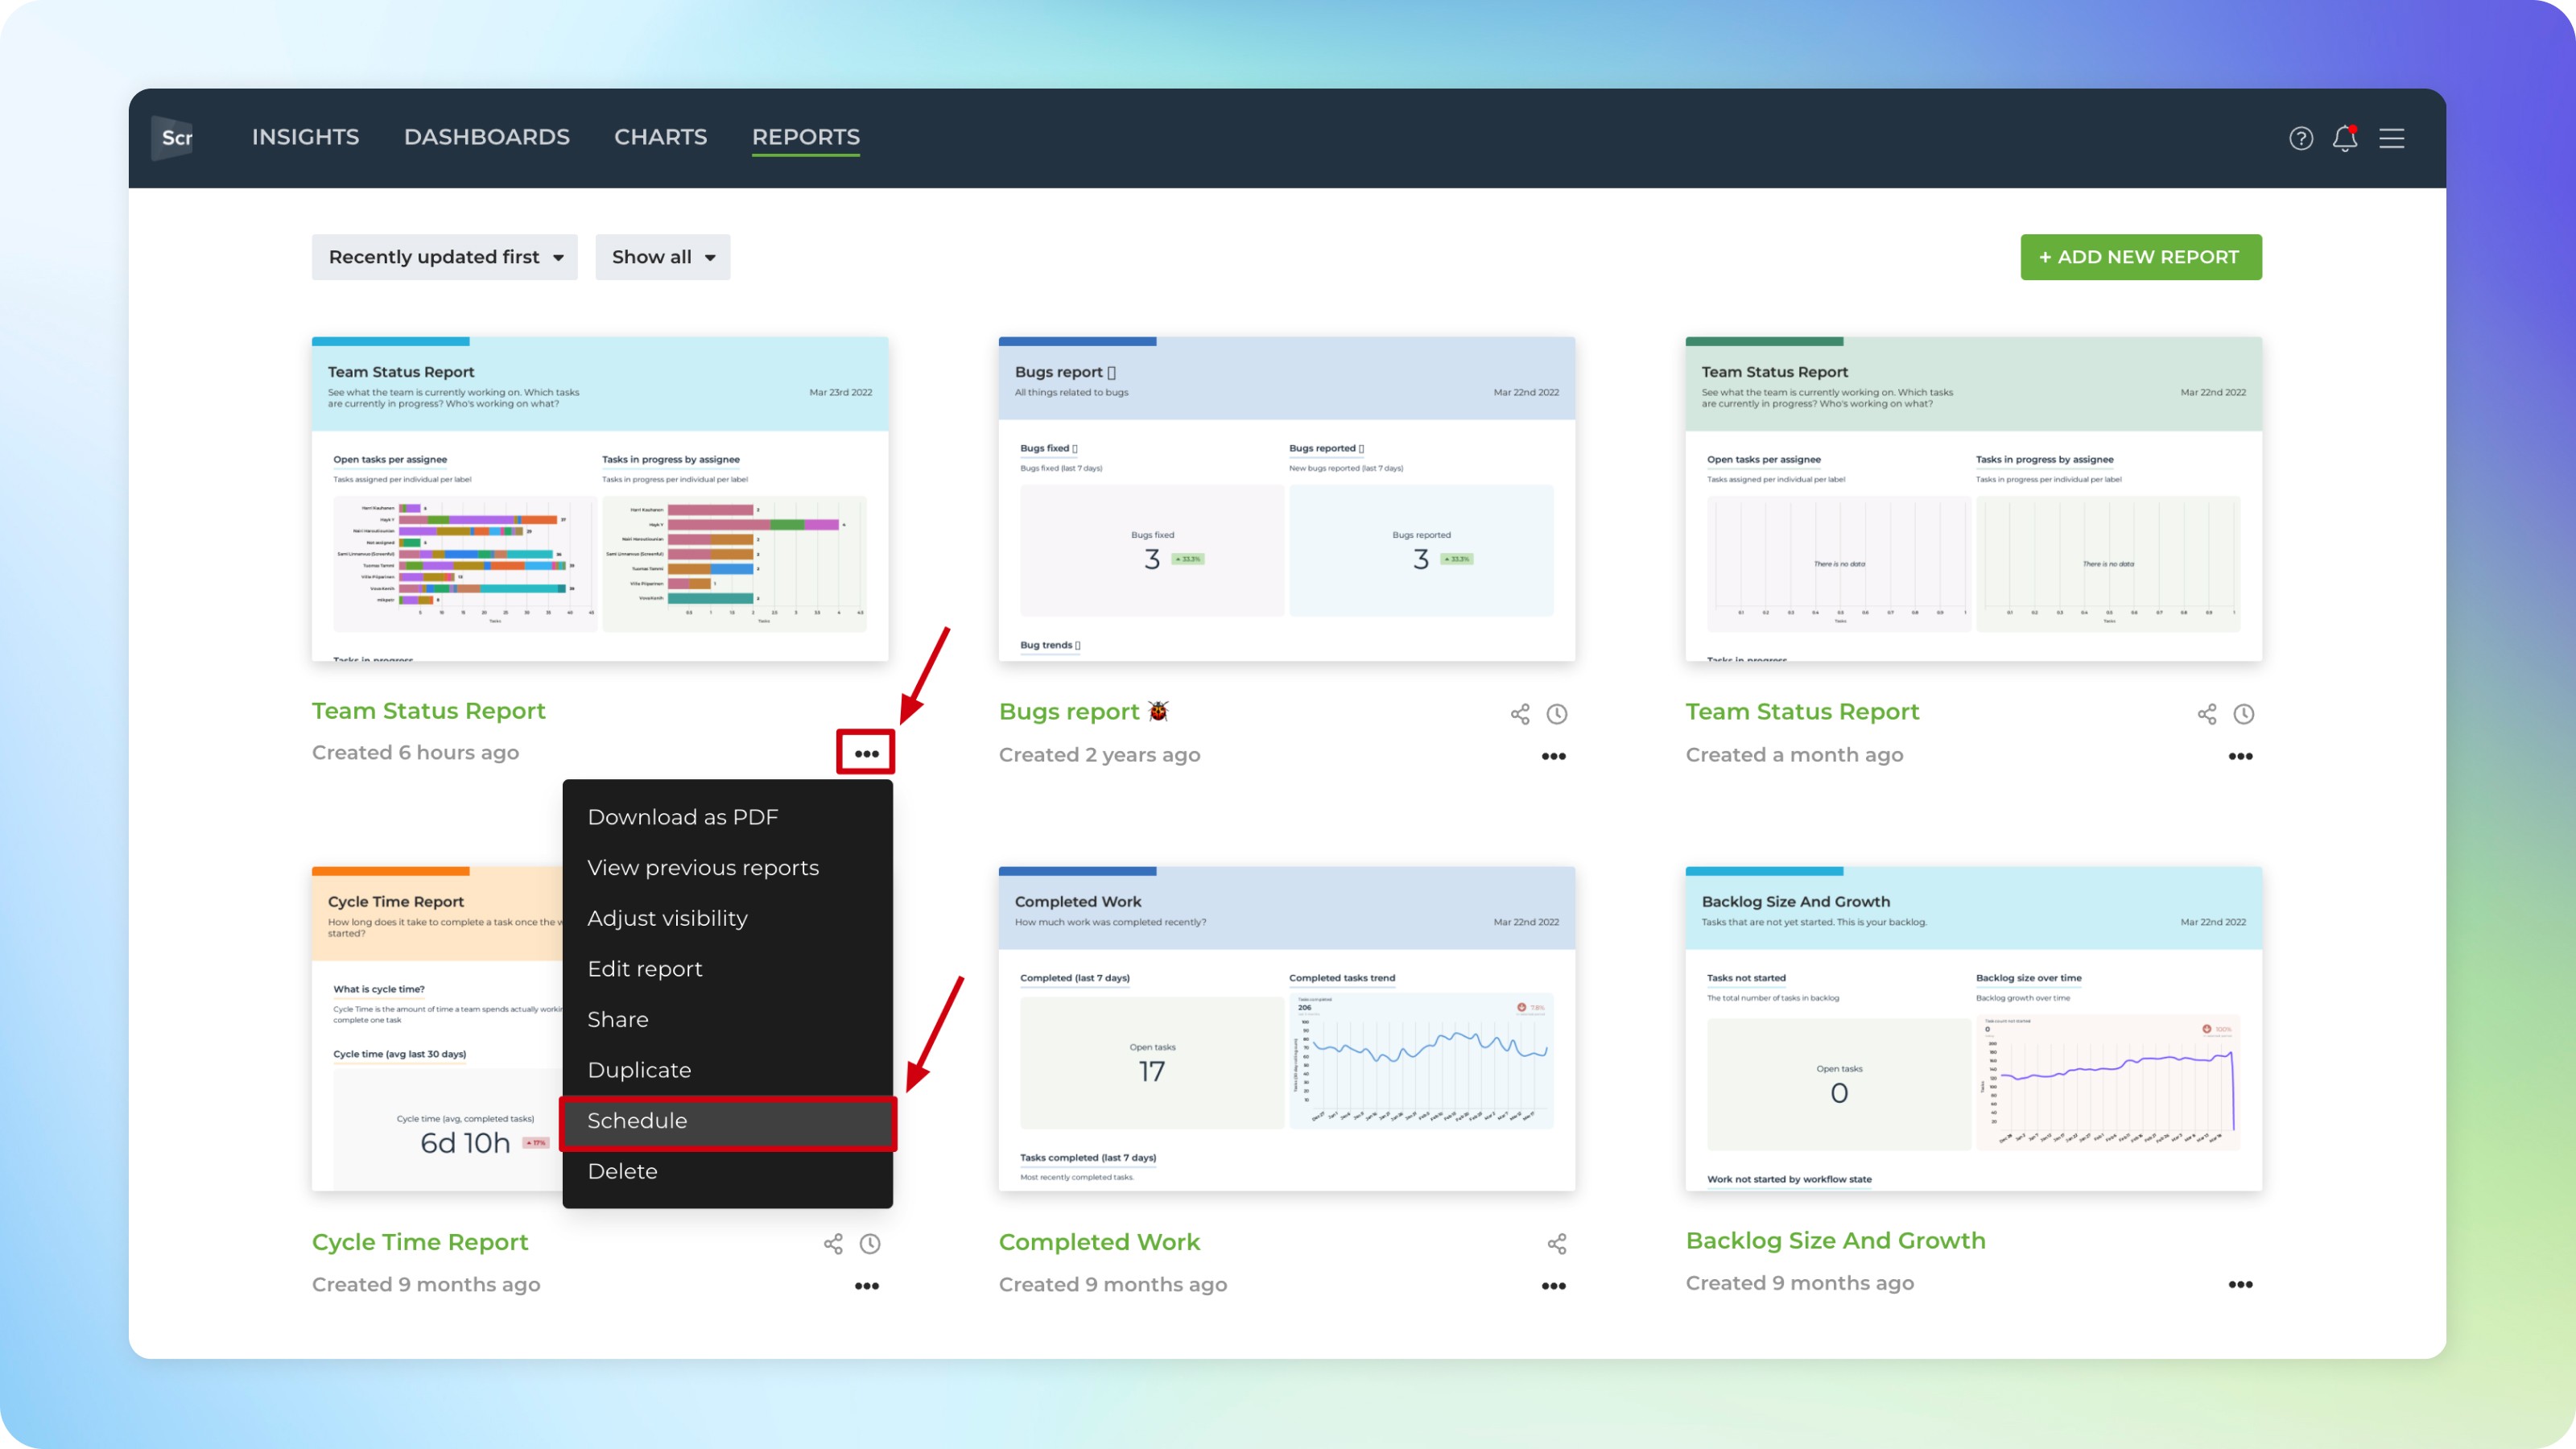The height and width of the screenshot is (1449, 2576).
Task: Open three-dot menu for Completed Work
Action: click(x=1553, y=1286)
